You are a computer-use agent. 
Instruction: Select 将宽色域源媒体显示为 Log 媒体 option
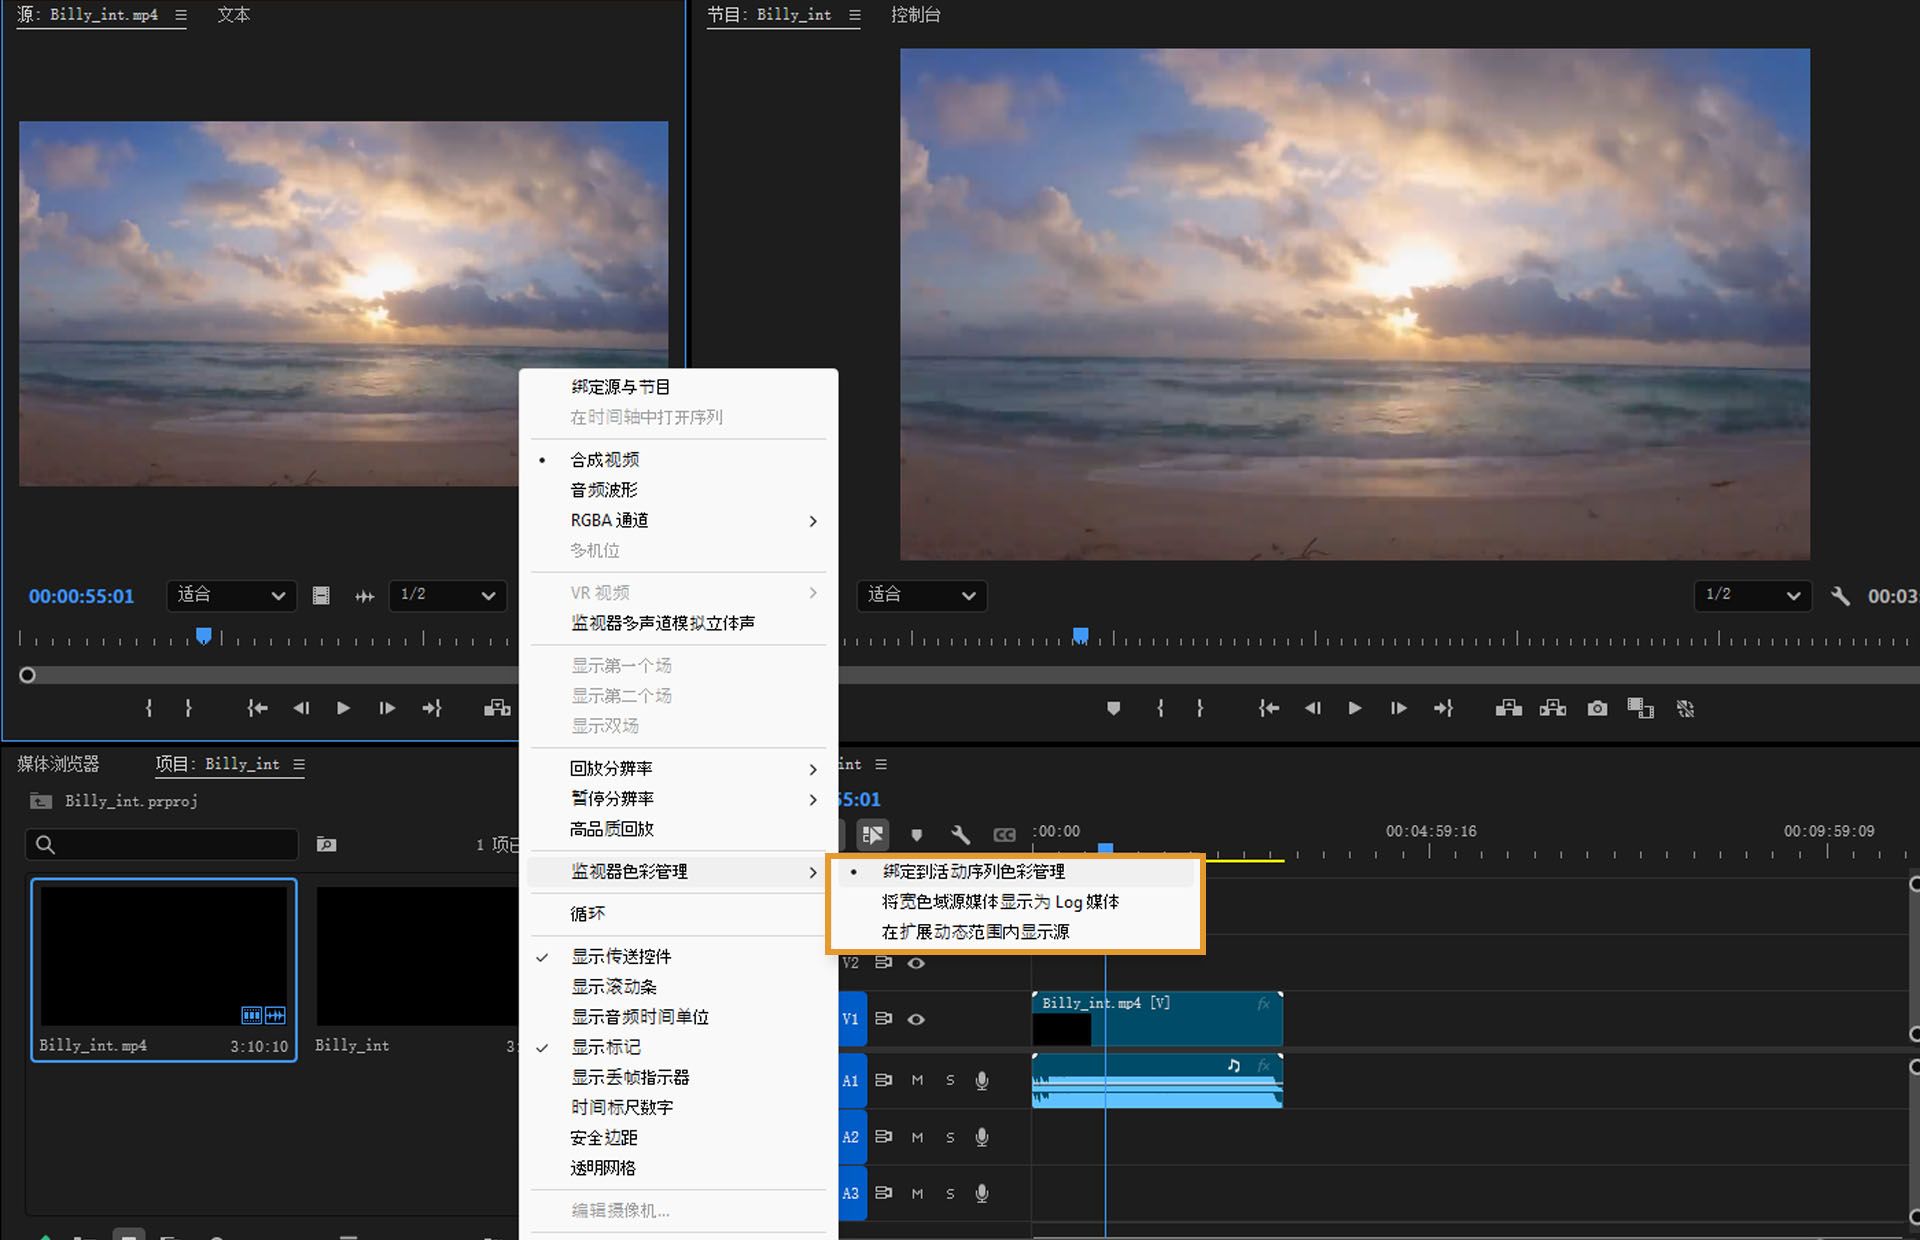1000,902
